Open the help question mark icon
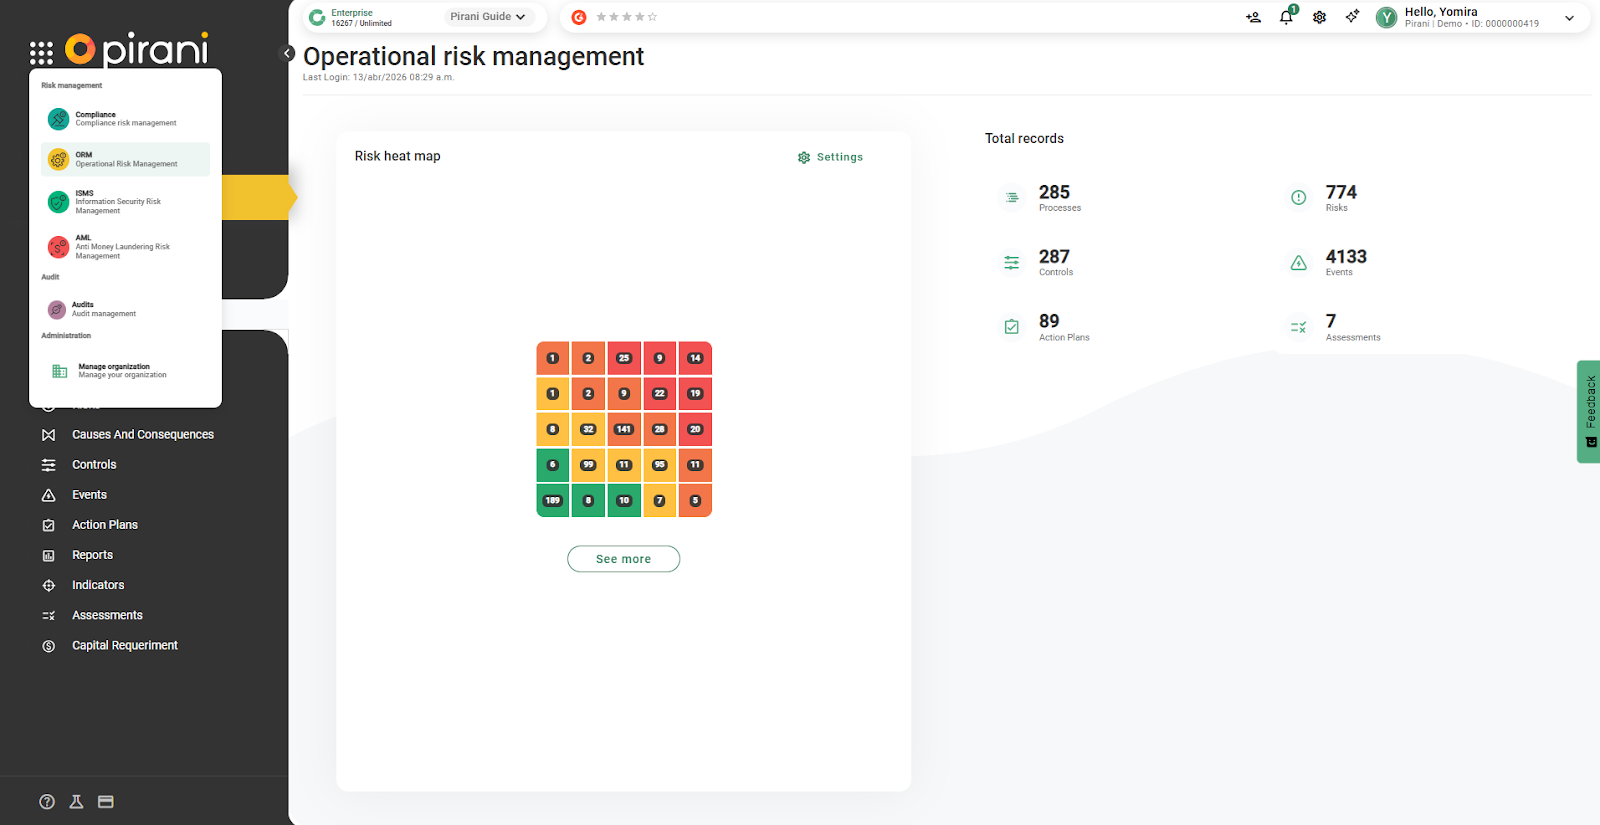The image size is (1600, 825). point(47,802)
